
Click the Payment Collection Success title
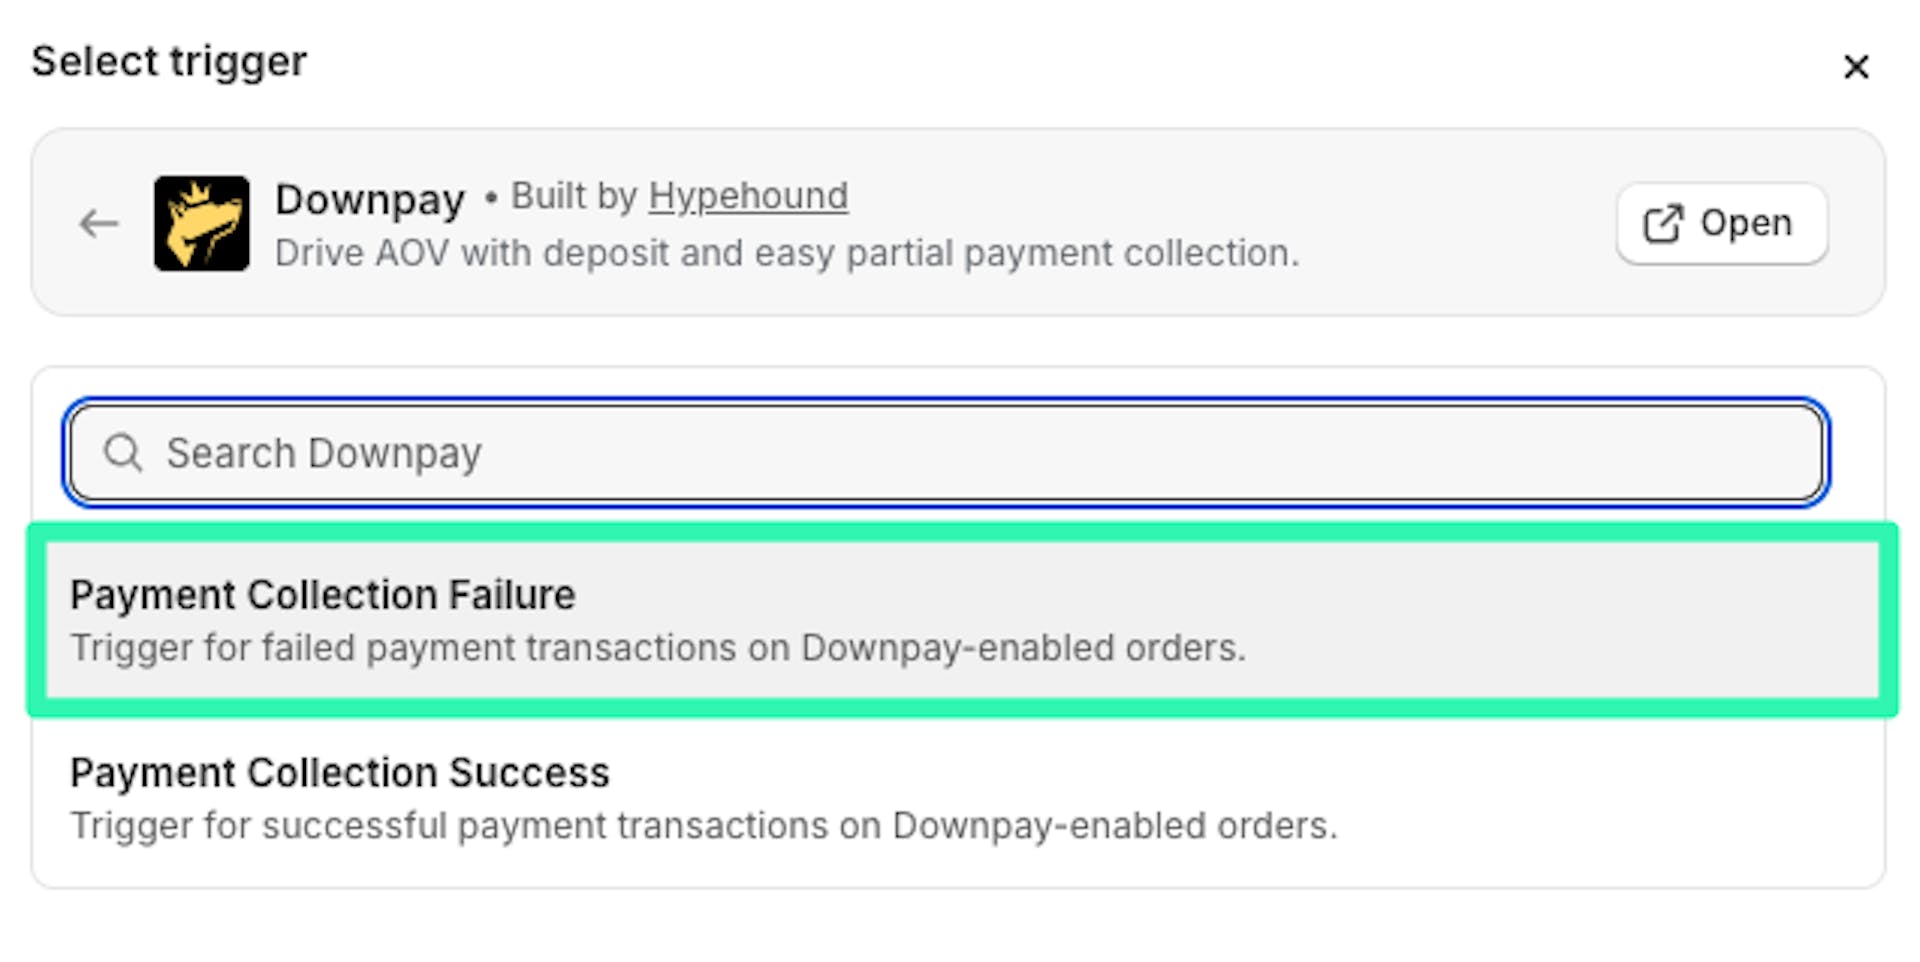point(339,773)
